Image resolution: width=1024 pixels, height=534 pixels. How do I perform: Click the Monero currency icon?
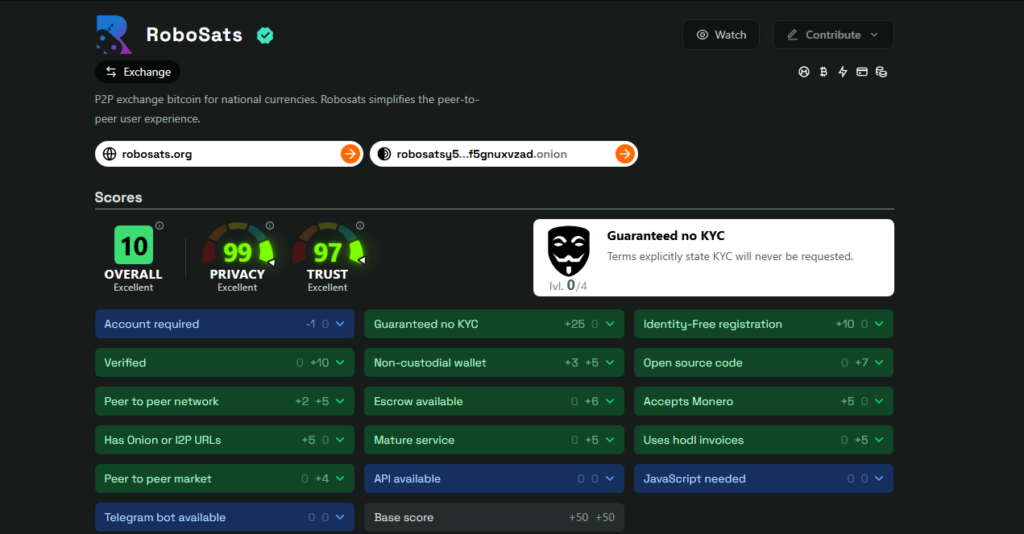pyautogui.click(x=803, y=72)
